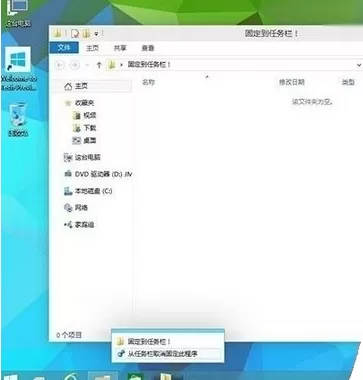
Task: Sort by the 修改日期 column header
Action: [x=292, y=82]
